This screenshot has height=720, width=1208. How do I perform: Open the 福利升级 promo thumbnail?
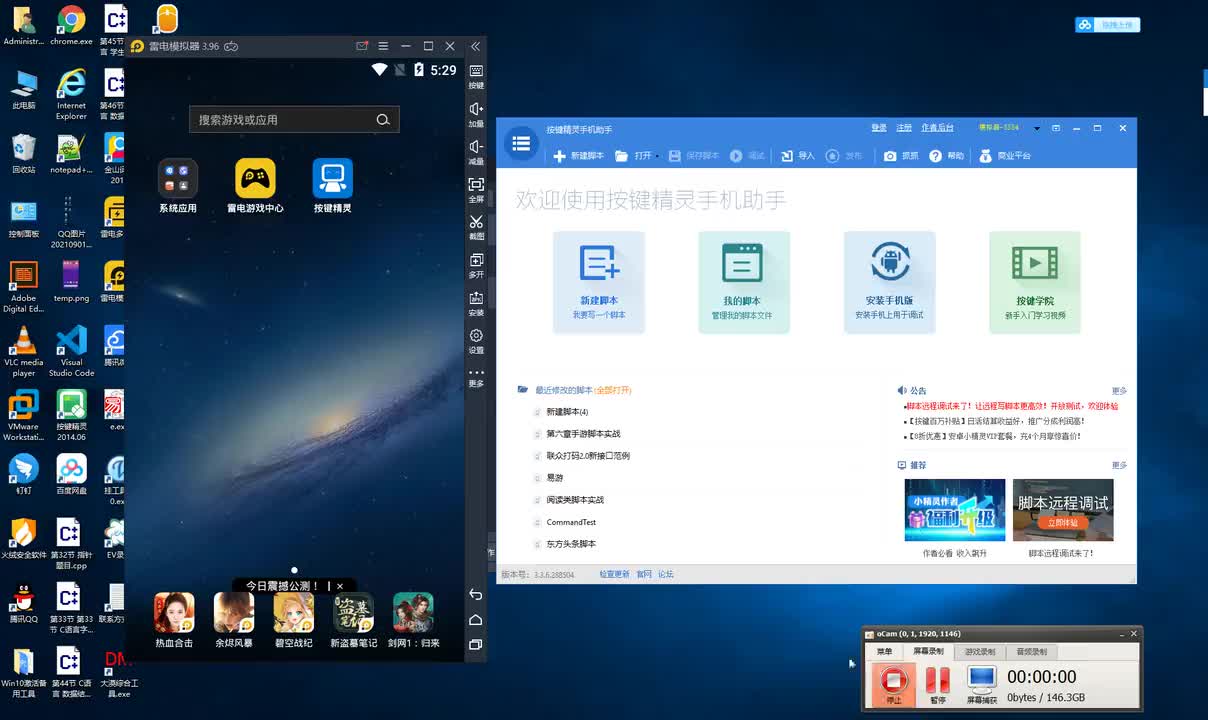[955, 510]
